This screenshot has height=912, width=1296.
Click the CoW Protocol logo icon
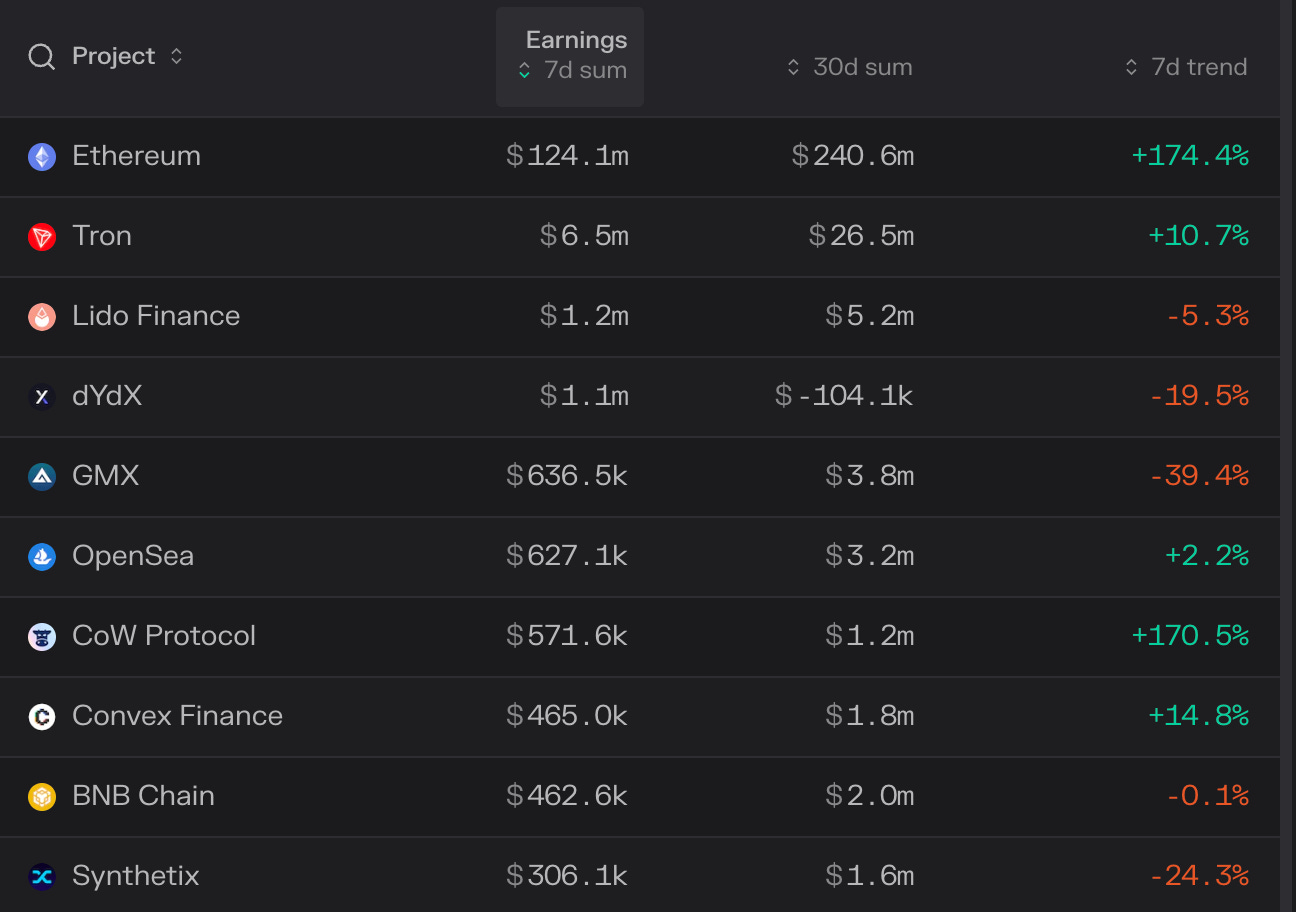[41, 637]
